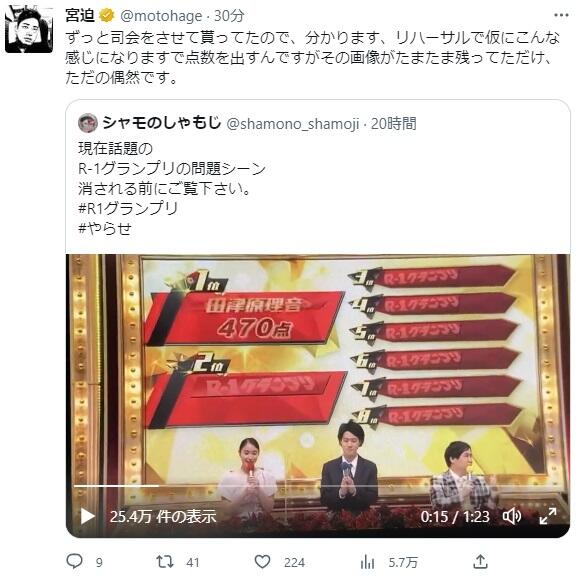Play the embedded video
Screen dimensions: 577x577
(x=87, y=516)
